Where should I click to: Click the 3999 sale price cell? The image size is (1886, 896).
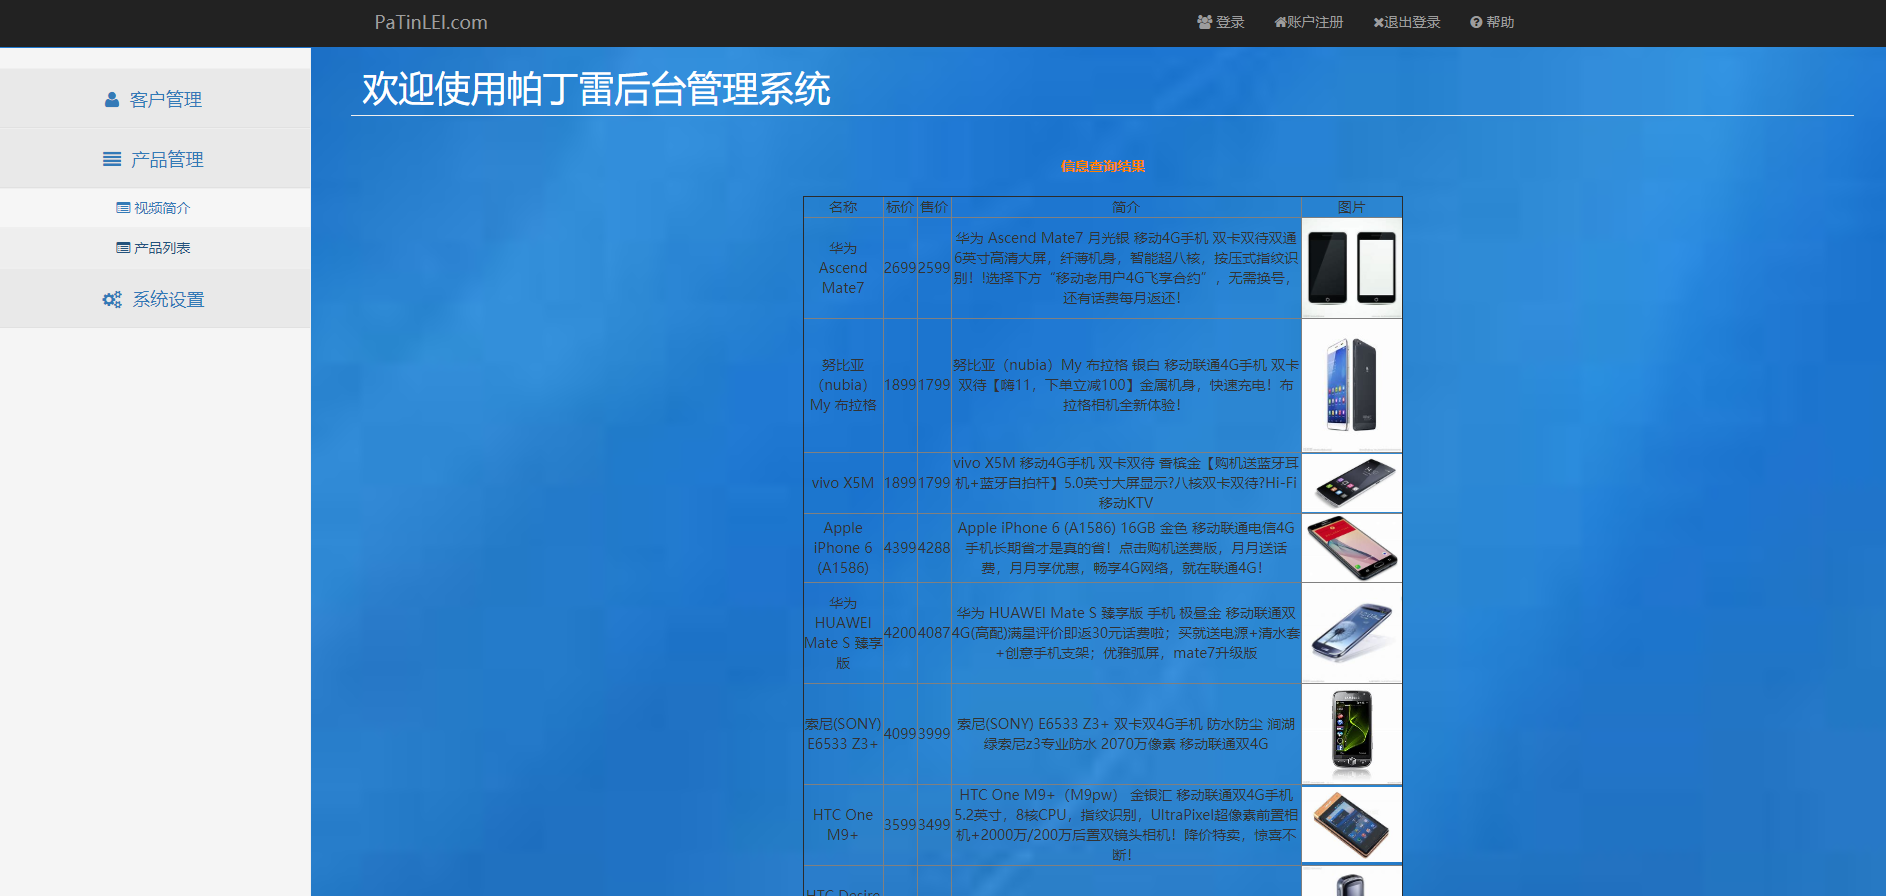coord(934,734)
